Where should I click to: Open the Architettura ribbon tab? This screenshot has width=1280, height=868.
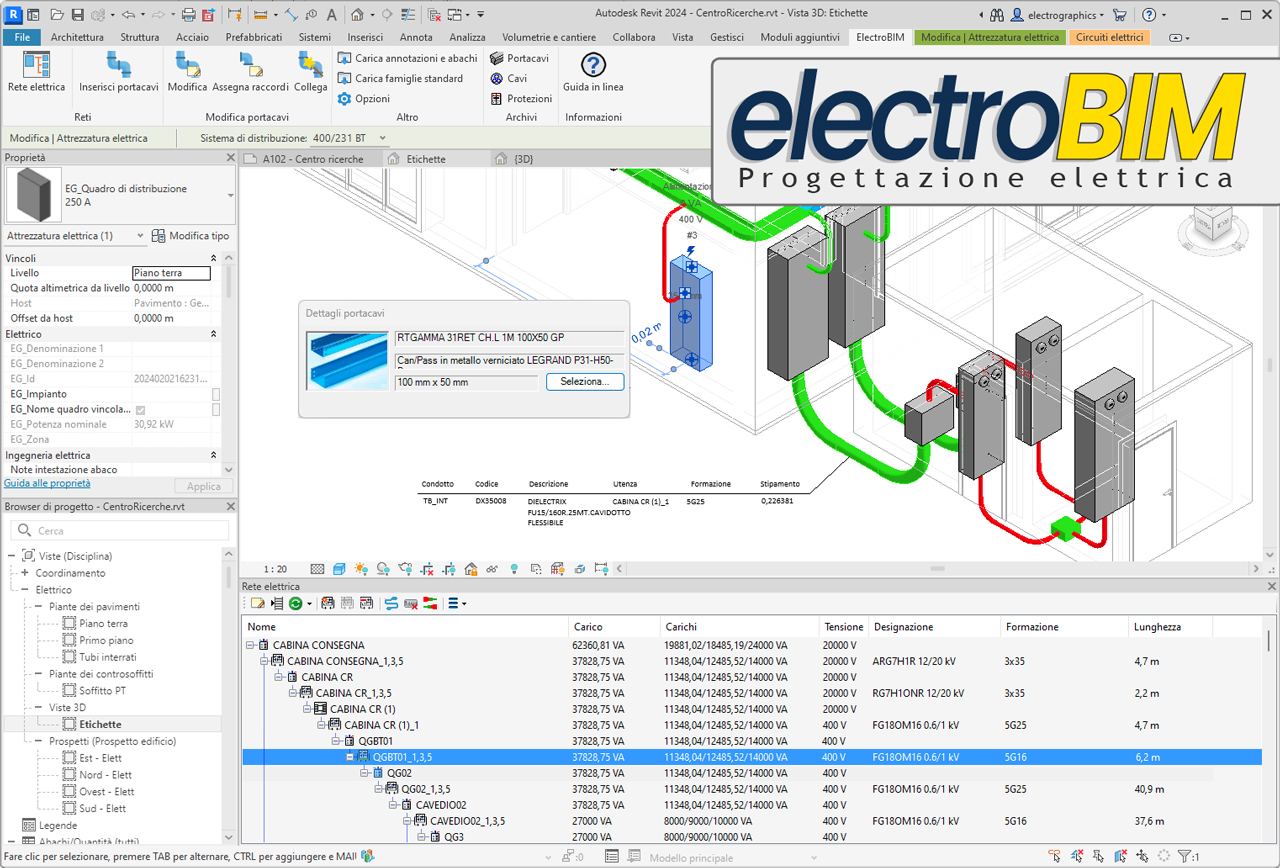77,37
